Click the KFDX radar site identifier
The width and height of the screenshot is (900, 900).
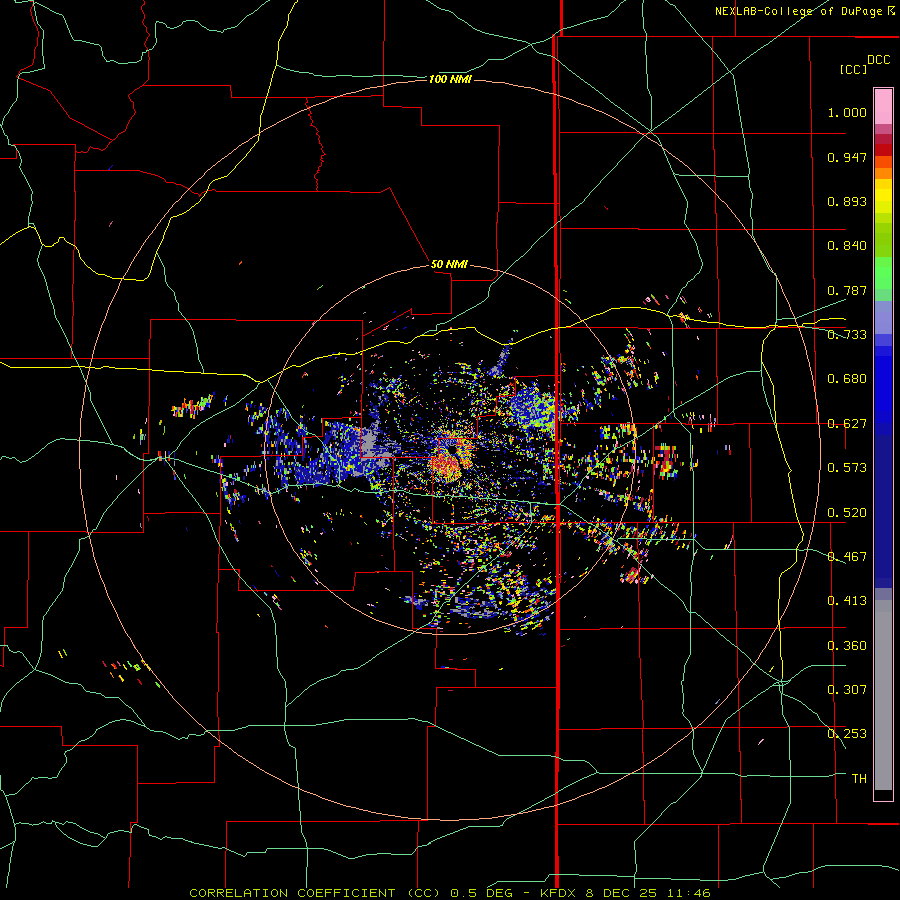560,893
